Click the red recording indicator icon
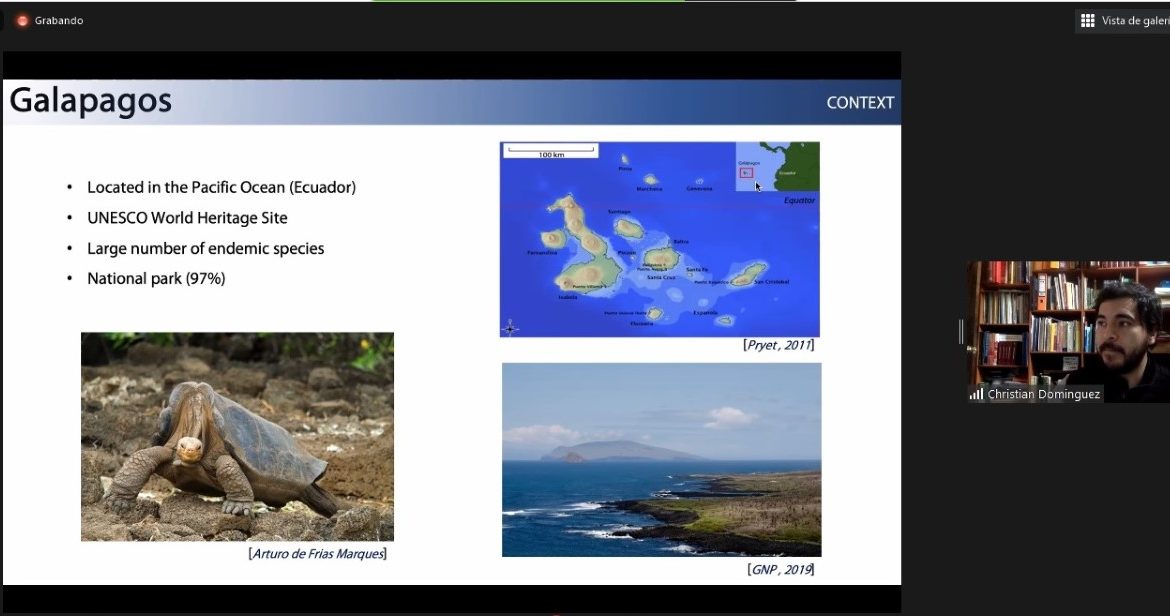The image size is (1170, 616). coord(22,21)
